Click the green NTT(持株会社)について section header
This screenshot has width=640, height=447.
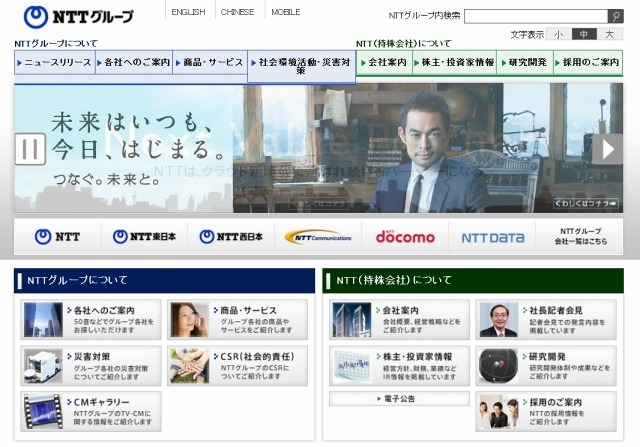(x=473, y=280)
